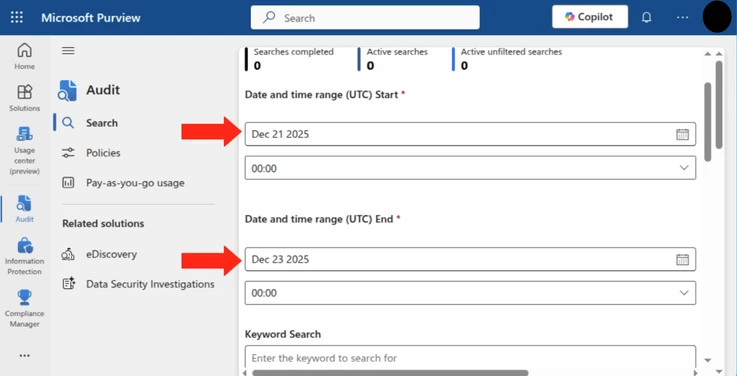The height and width of the screenshot is (376, 737).
Task: Click the end date field Dec 23 2025
Action: [470, 259]
